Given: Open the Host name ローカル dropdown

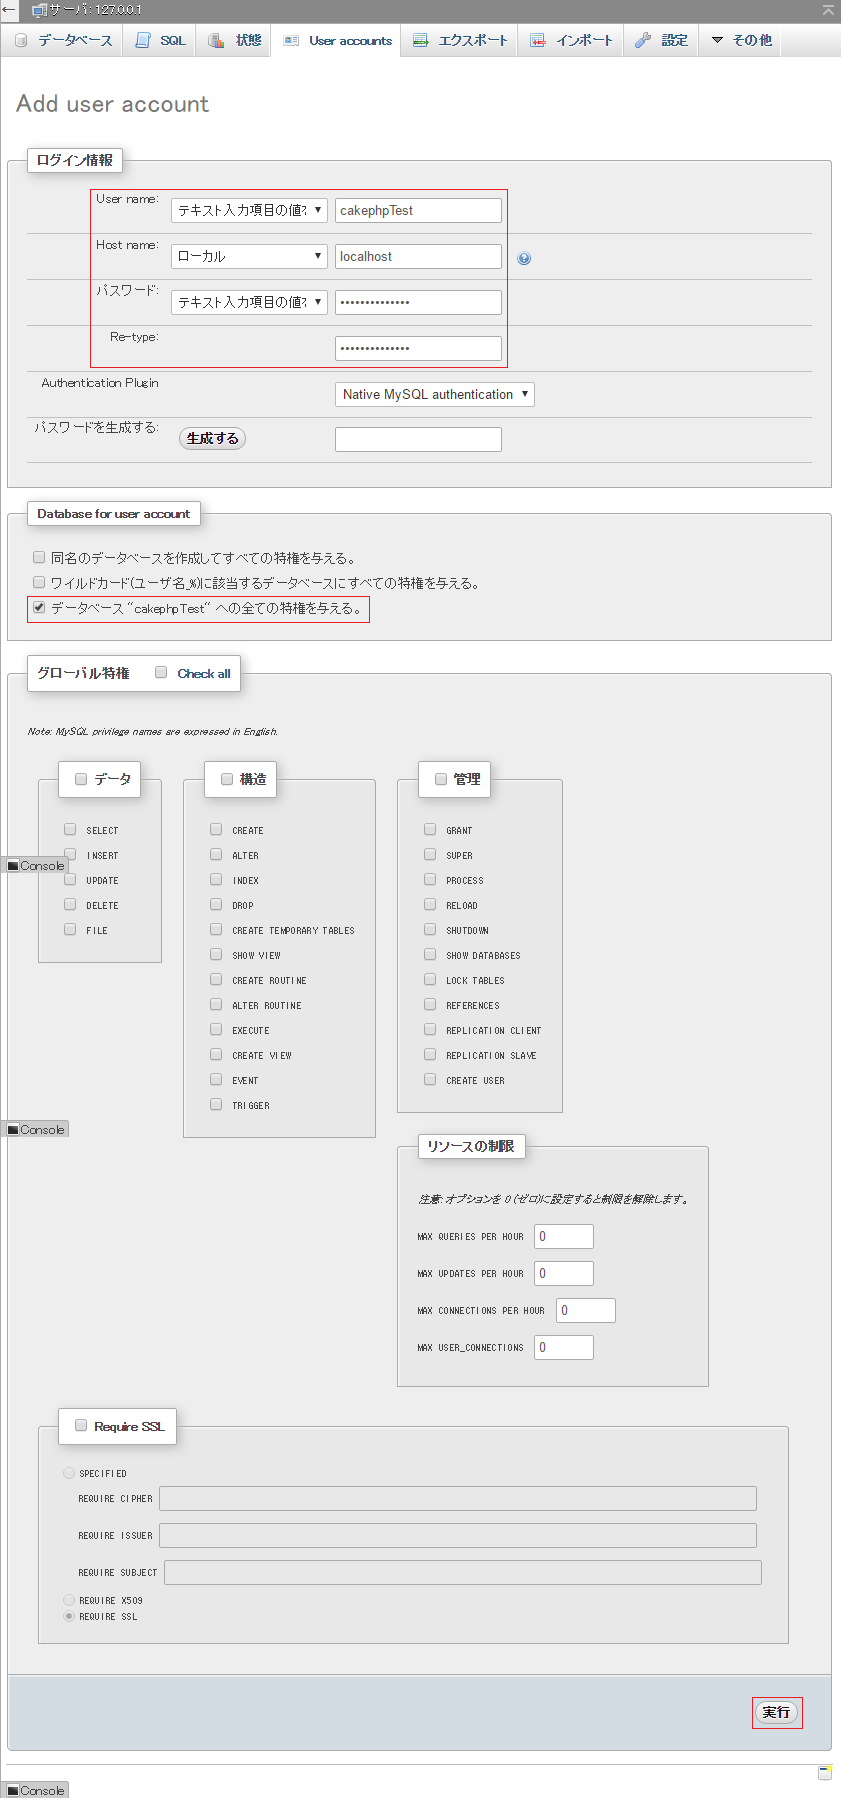Looking at the screenshot, I should click(249, 256).
